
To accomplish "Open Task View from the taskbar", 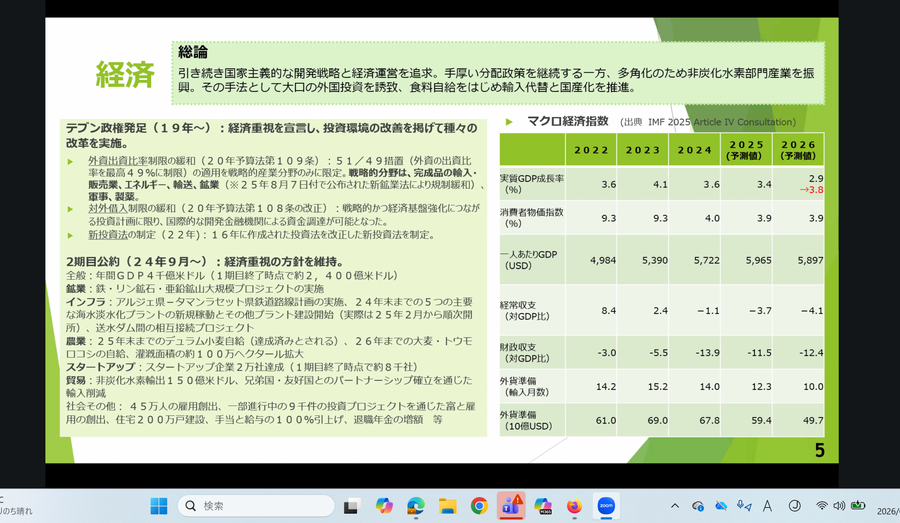I will click(x=351, y=506).
